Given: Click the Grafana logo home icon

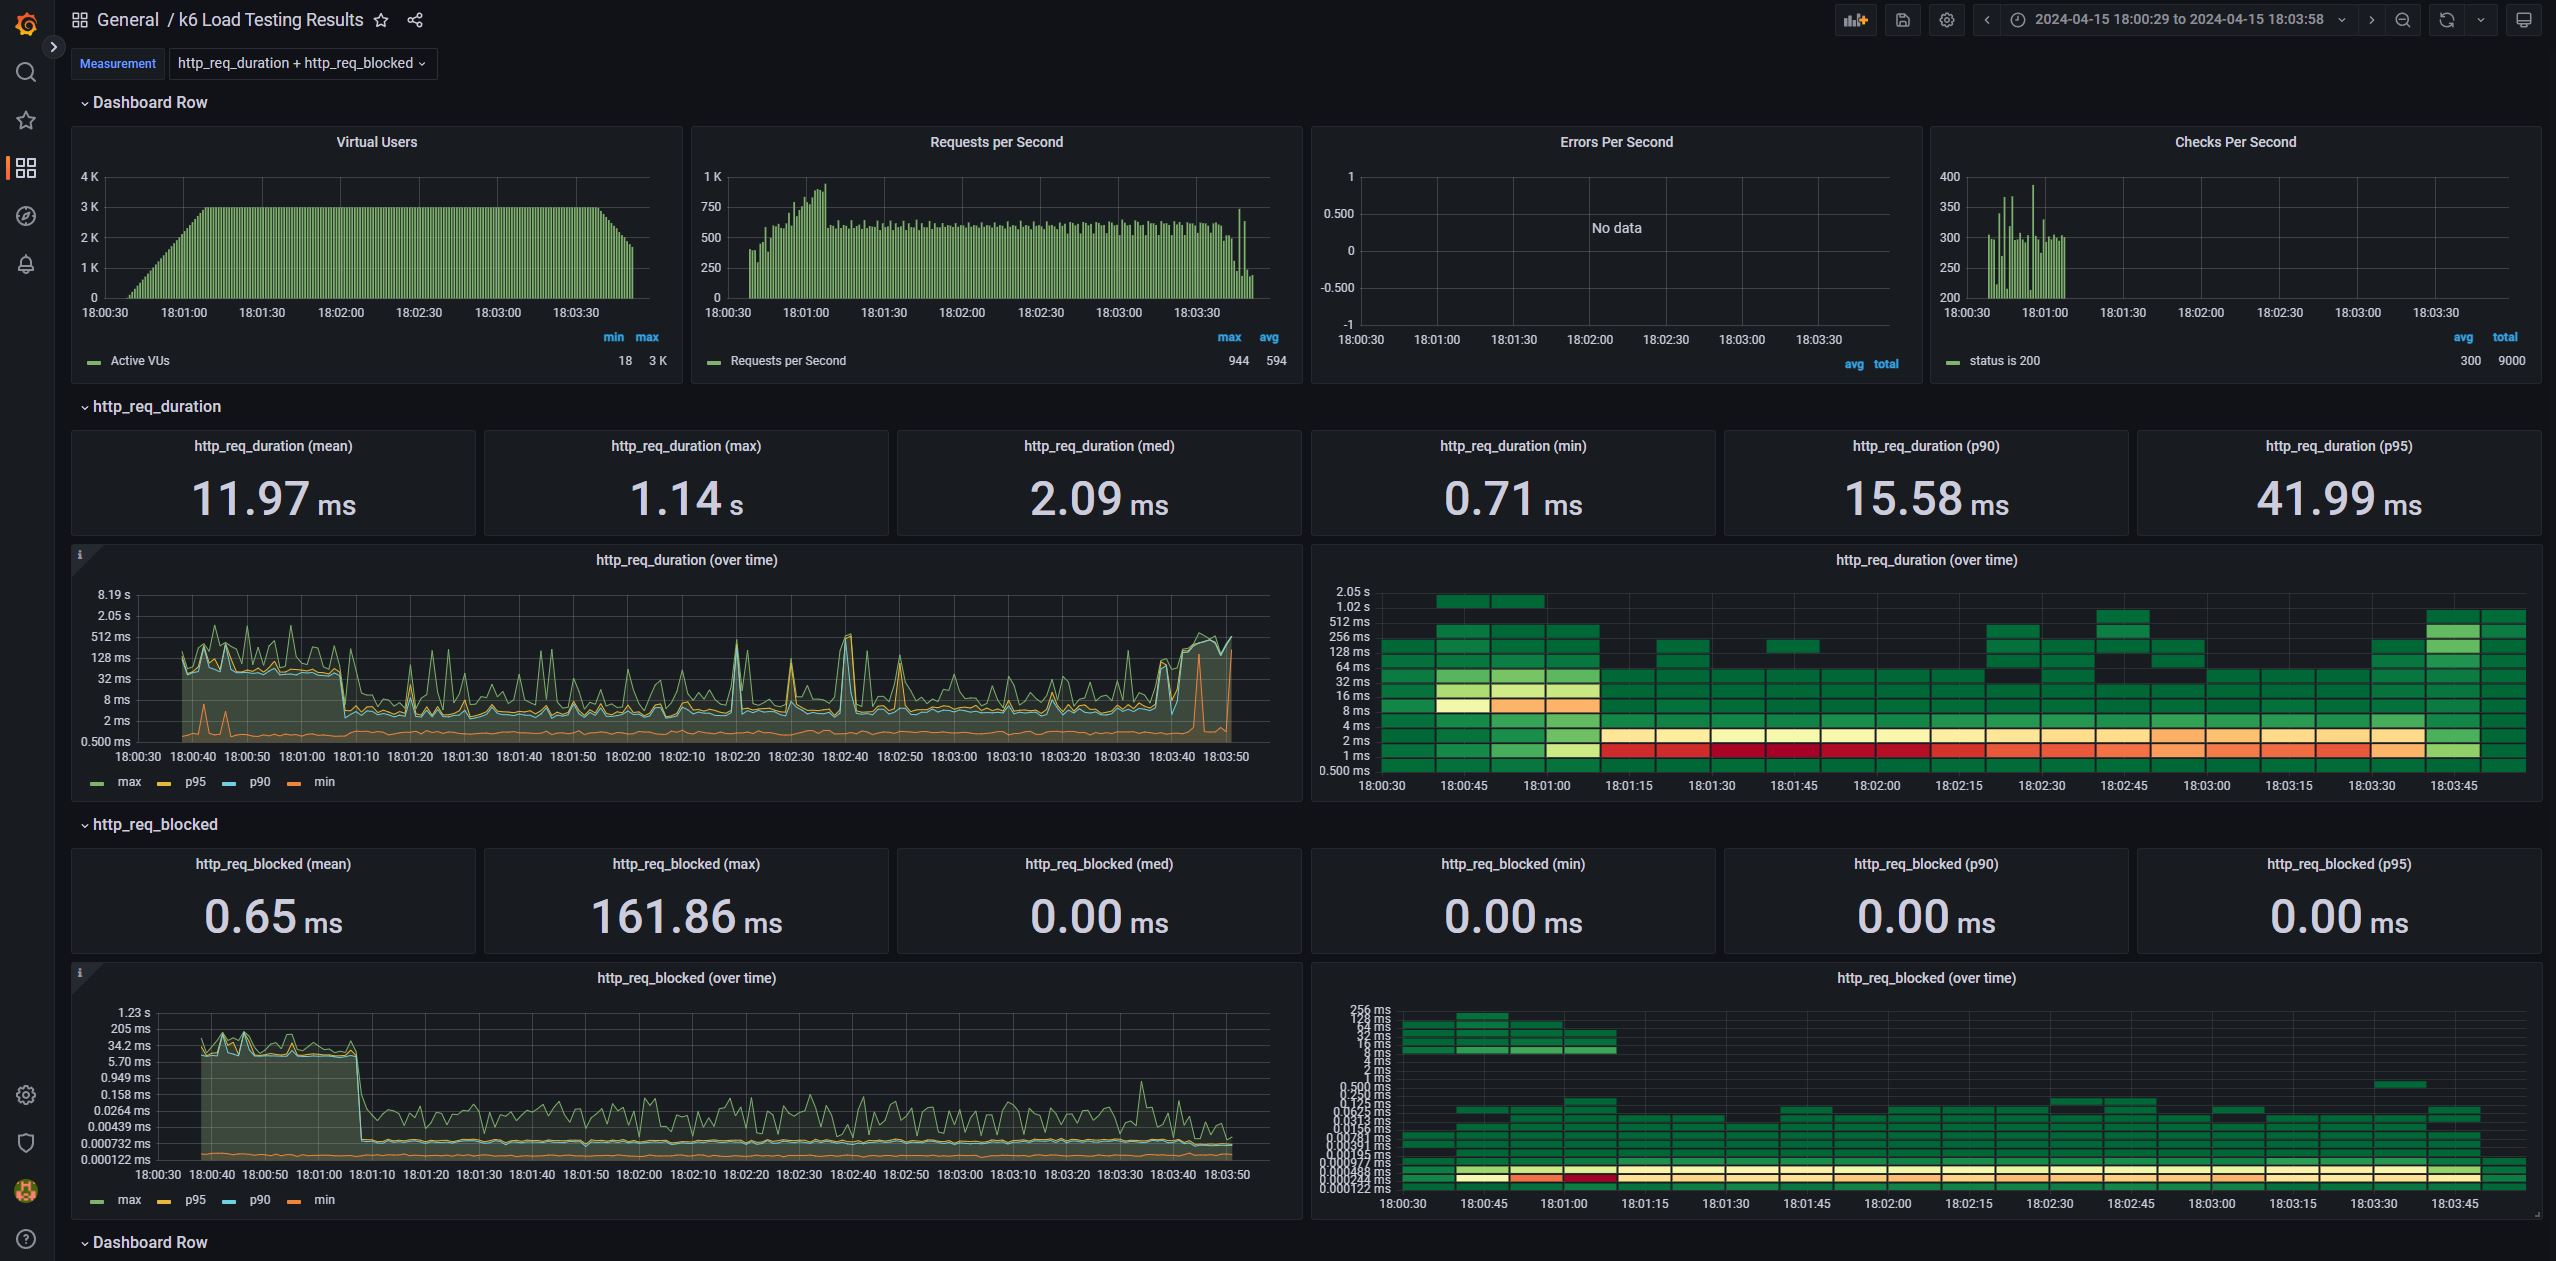Looking at the screenshot, I should click(26, 24).
